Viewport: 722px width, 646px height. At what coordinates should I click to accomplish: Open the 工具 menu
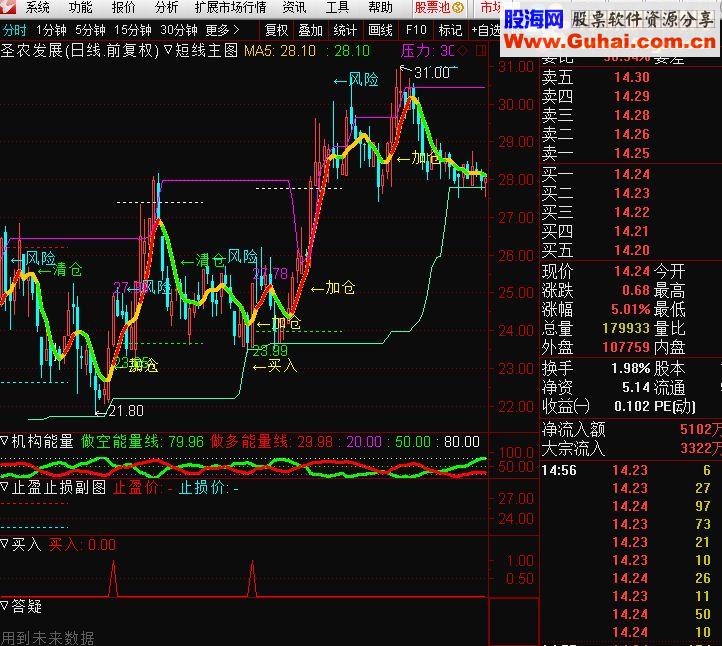pos(338,7)
